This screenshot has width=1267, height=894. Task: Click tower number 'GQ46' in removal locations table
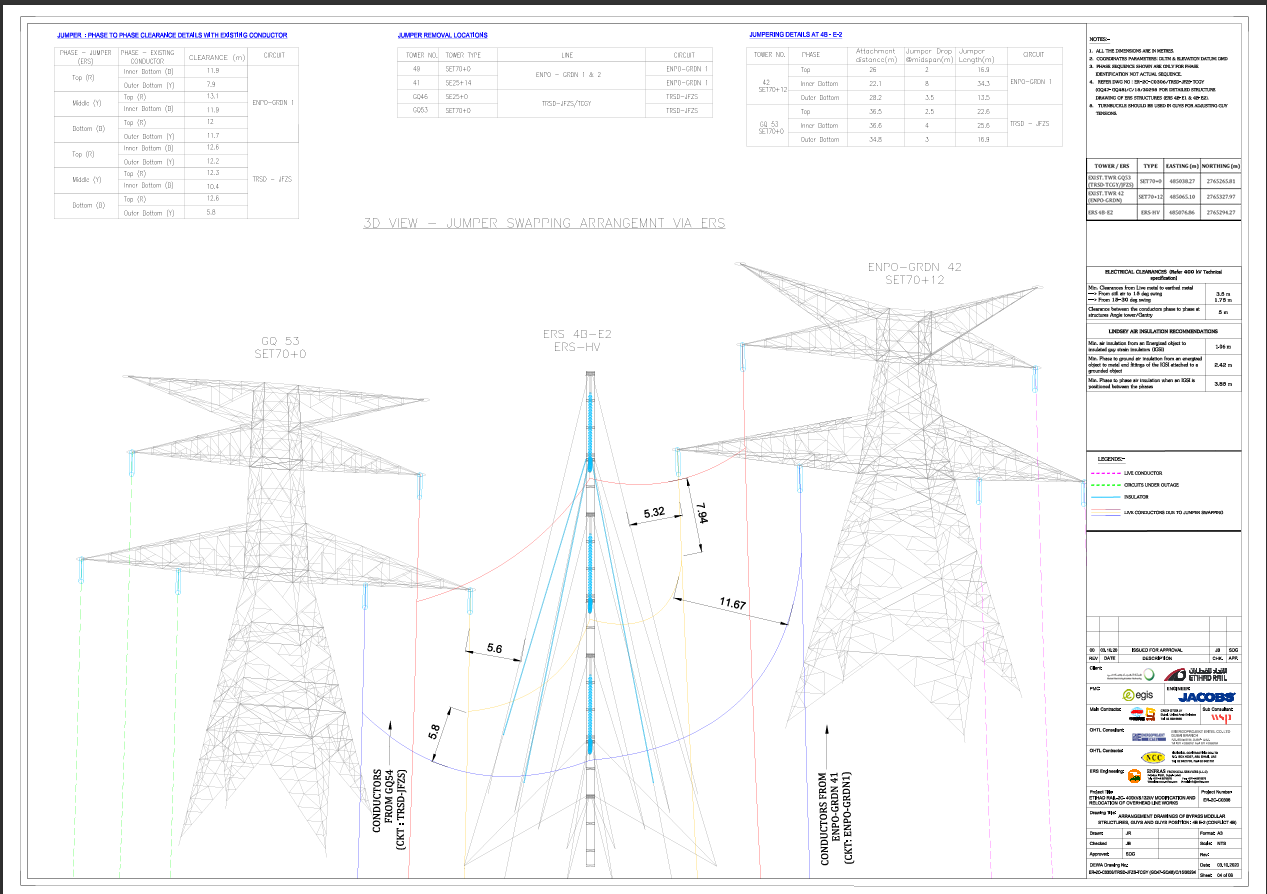click(x=421, y=96)
